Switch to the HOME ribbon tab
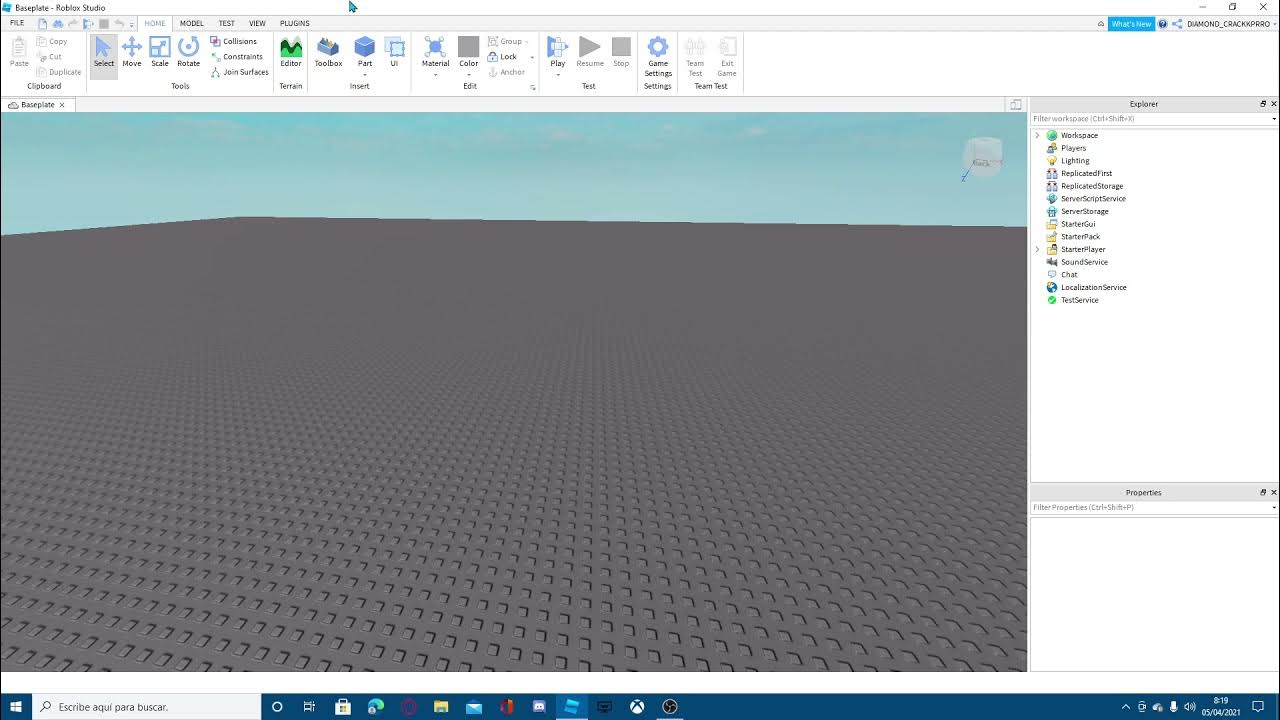 pyautogui.click(x=155, y=23)
